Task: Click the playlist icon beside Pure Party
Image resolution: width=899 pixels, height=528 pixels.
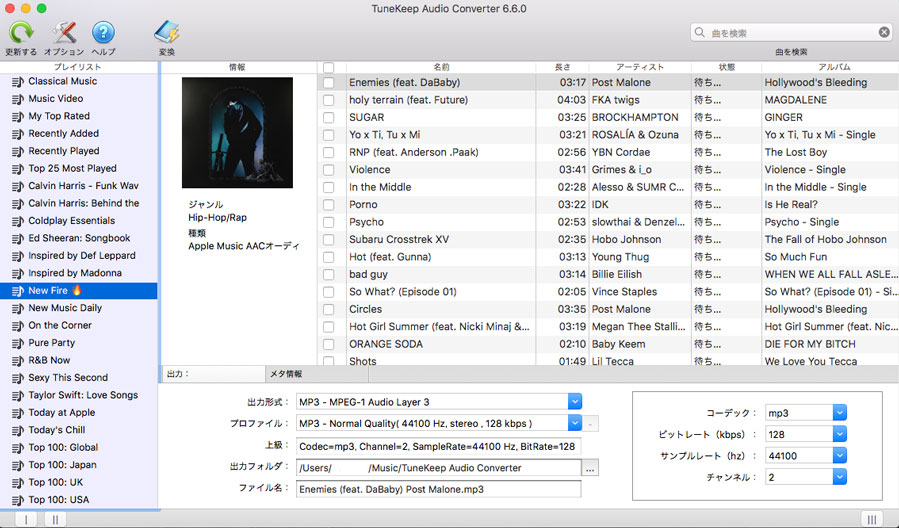Action: tap(18, 343)
